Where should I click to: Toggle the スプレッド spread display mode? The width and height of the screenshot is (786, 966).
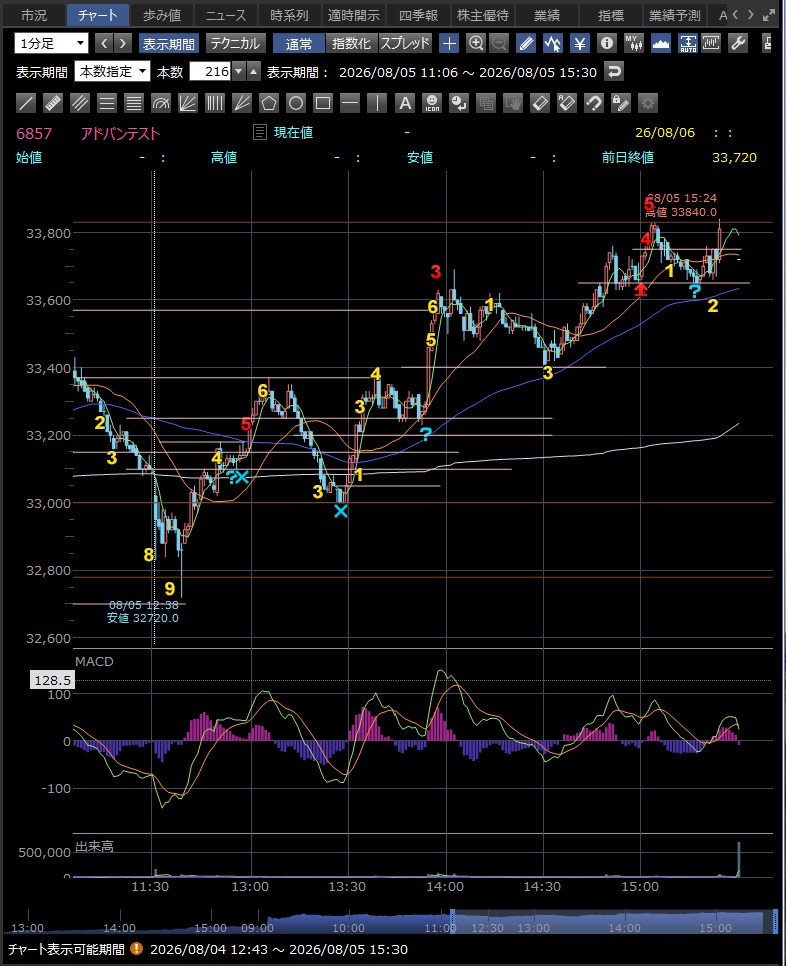(x=405, y=43)
